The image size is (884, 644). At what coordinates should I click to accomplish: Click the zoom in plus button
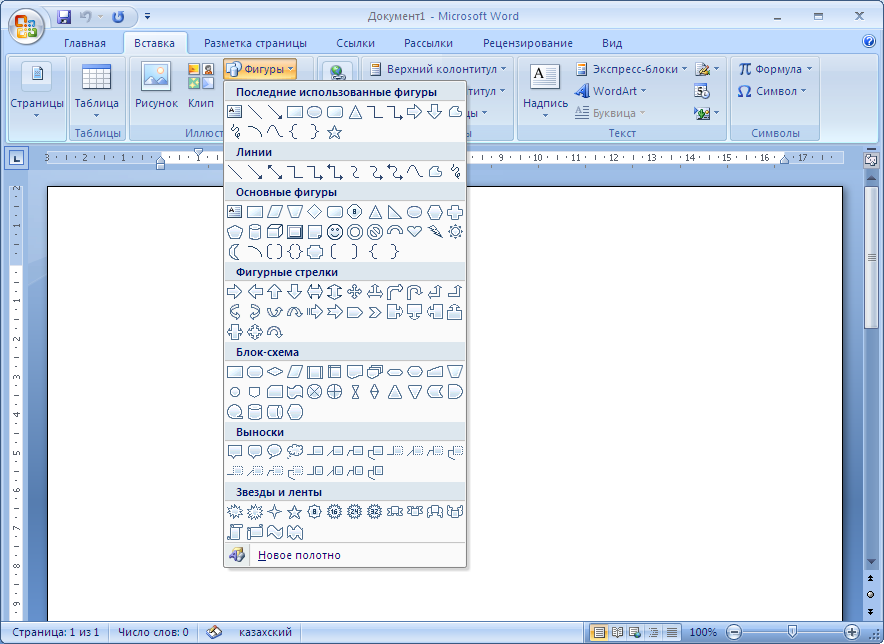click(x=852, y=632)
